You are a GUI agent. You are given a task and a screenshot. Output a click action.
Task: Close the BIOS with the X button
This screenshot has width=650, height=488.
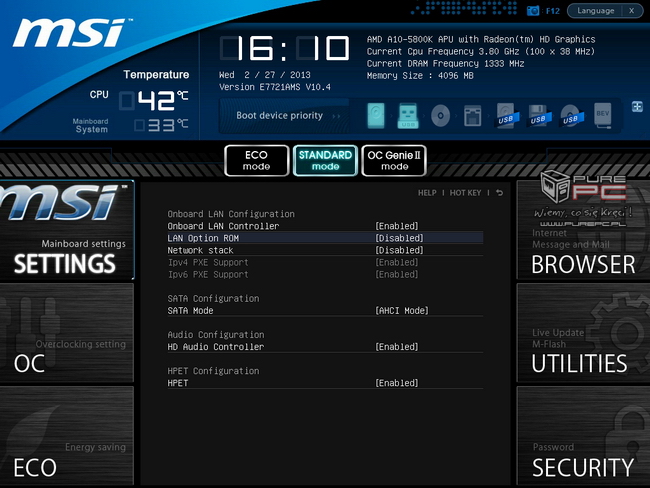[631, 11]
